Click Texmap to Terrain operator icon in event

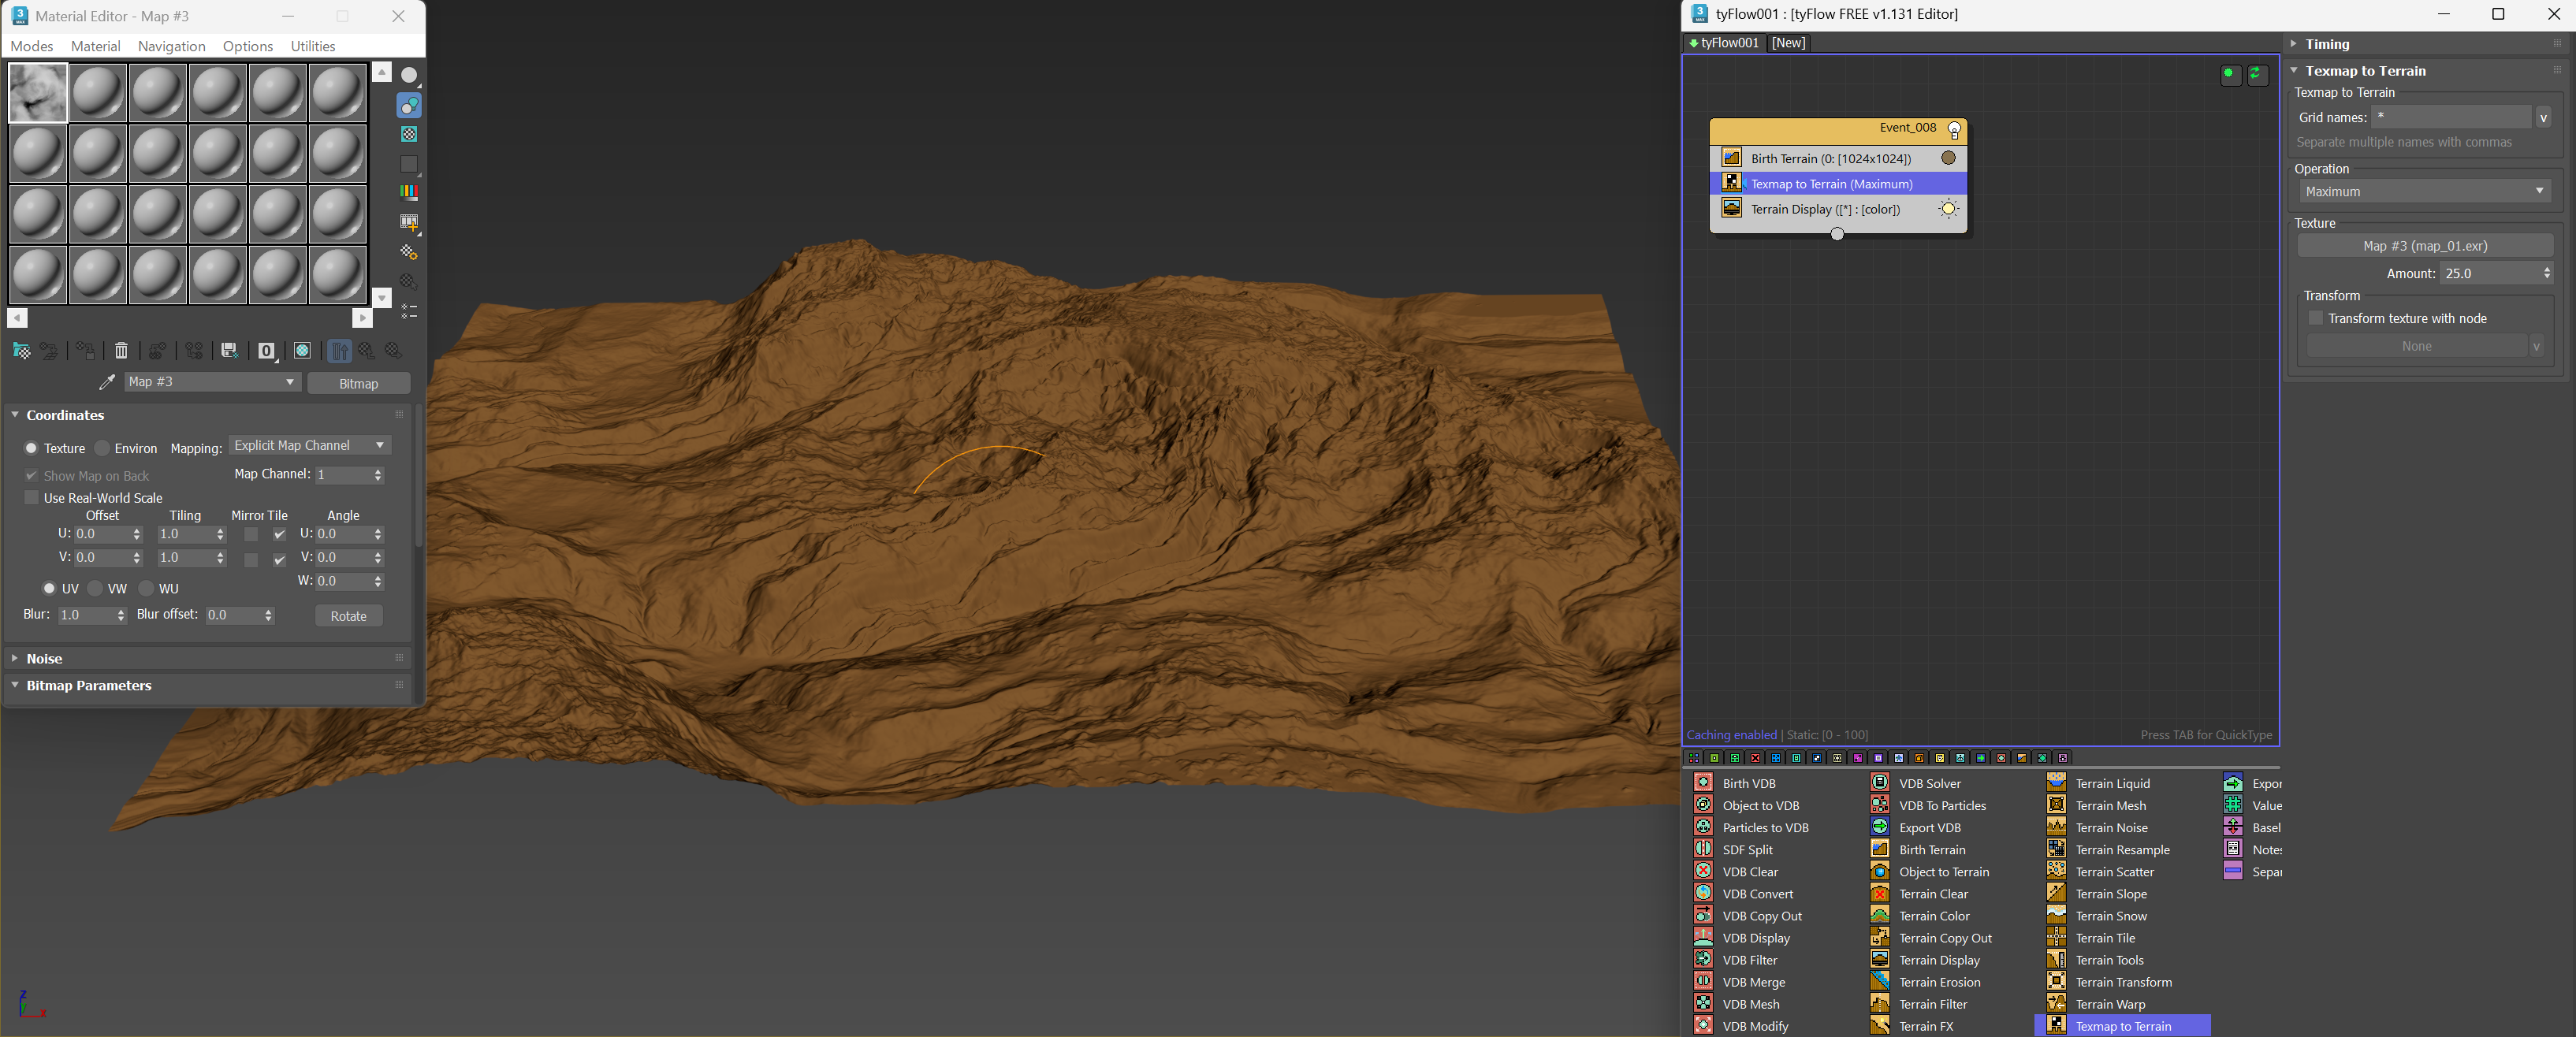tap(1731, 183)
